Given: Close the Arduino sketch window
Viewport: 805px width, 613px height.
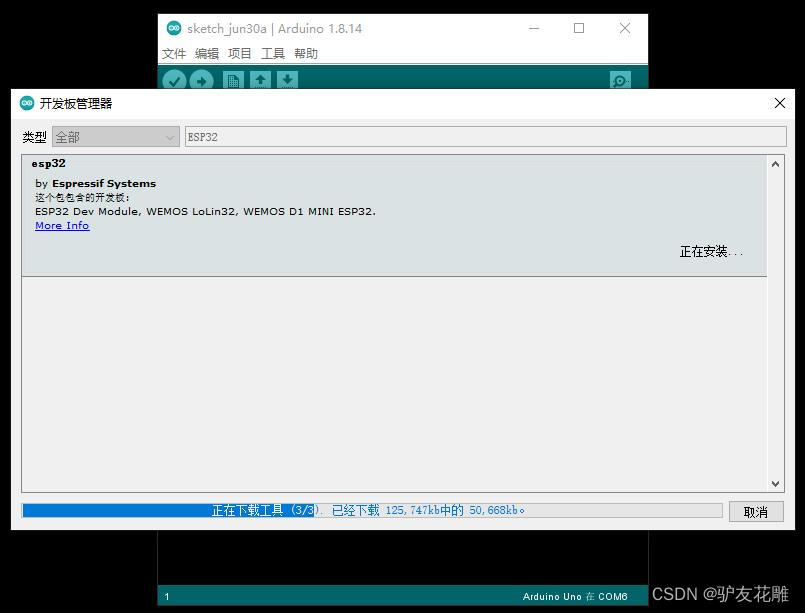Looking at the screenshot, I should point(625,28).
